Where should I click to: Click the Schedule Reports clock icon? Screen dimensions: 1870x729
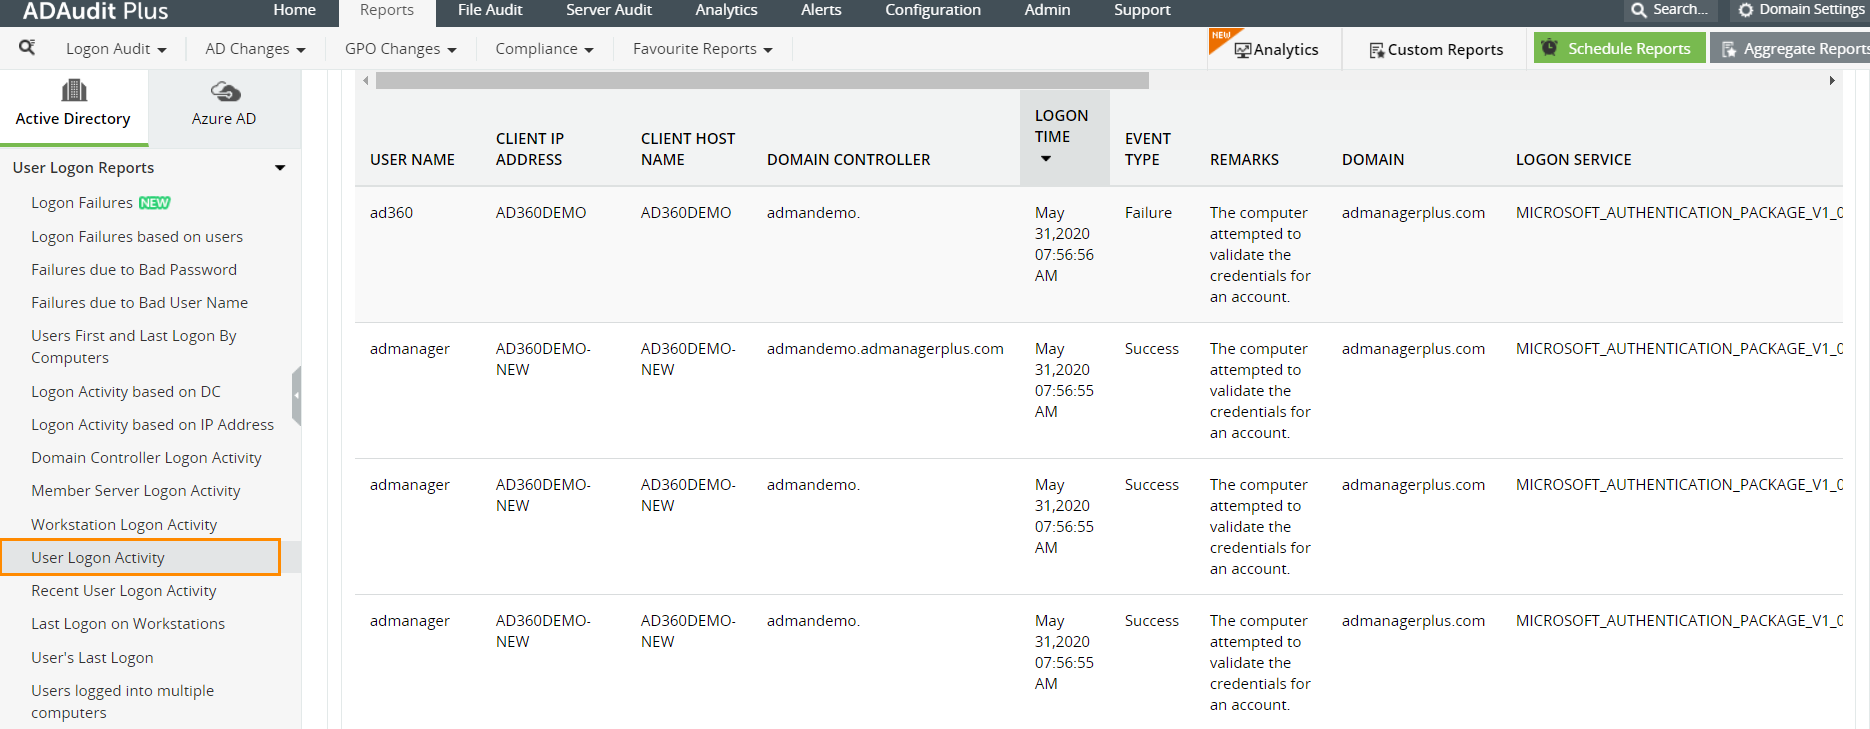coord(1550,47)
